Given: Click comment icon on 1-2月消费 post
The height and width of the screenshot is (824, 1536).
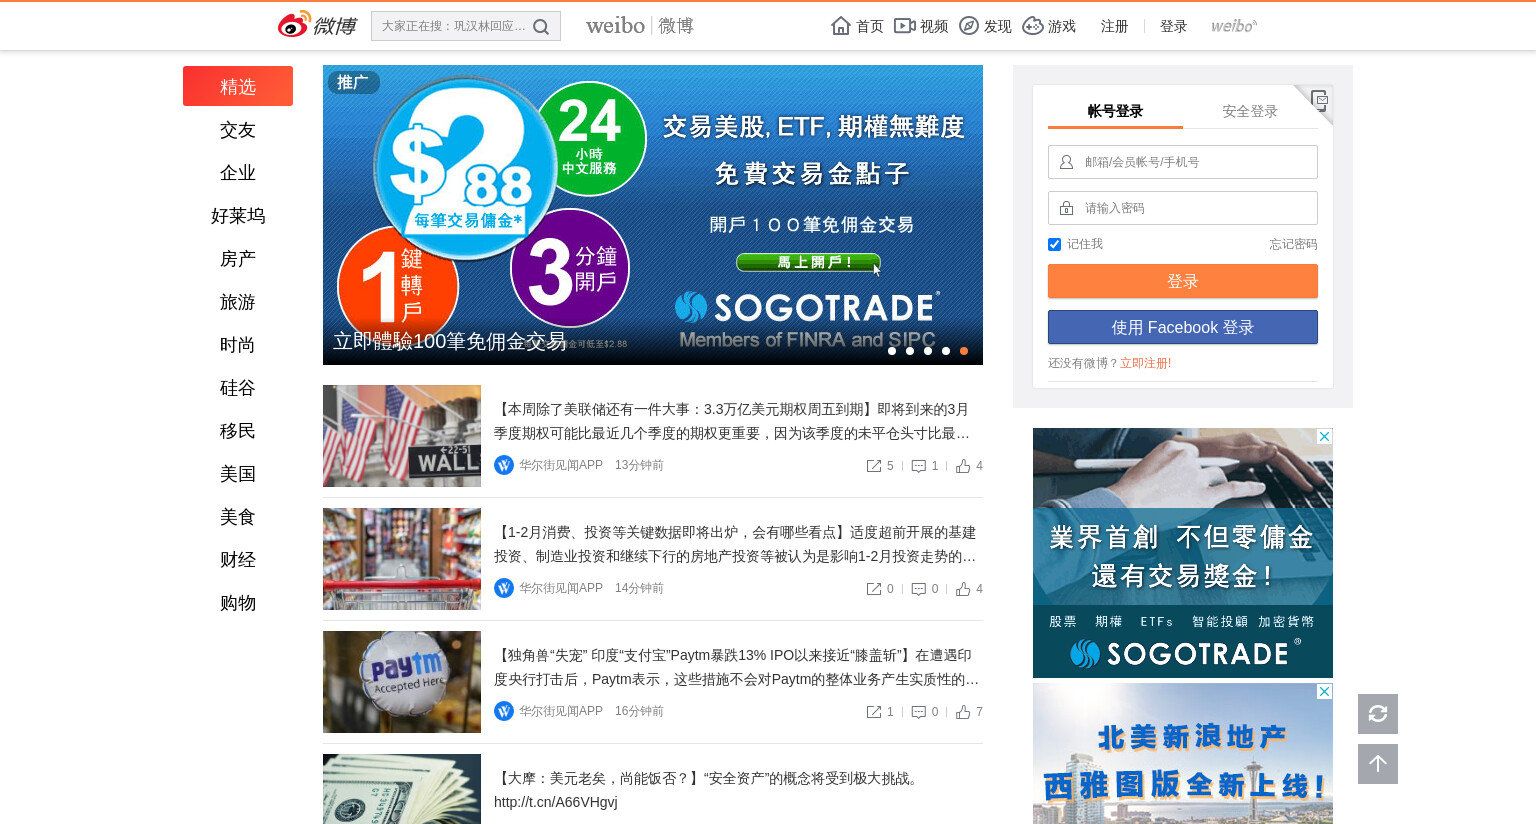Looking at the screenshot, I should click(919, 589).
